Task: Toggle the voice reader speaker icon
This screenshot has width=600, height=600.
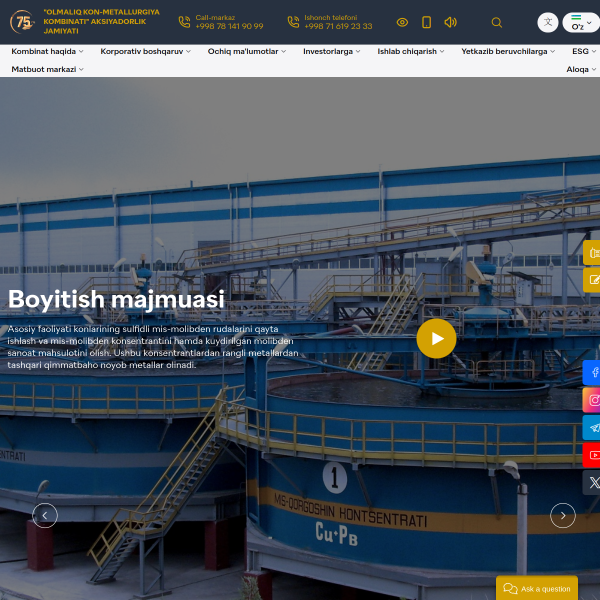Action: [x=450, y=22]
